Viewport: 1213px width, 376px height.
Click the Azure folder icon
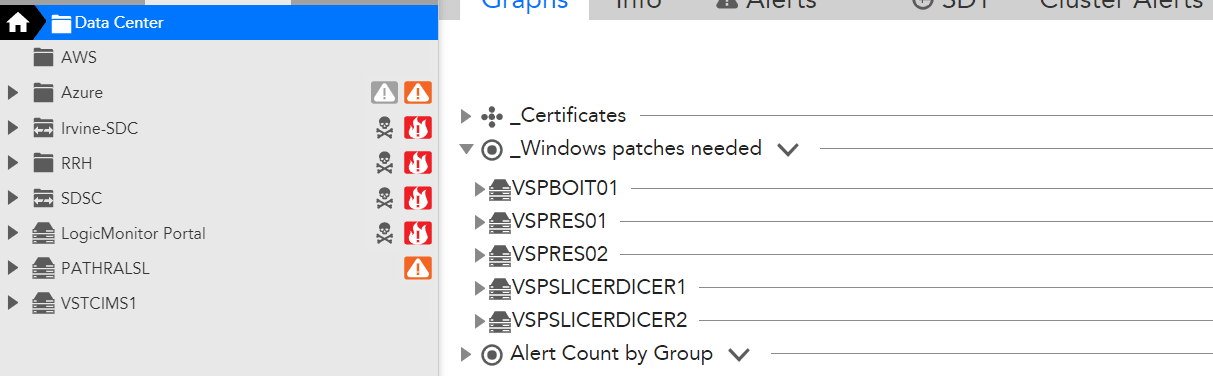point(42,92)
